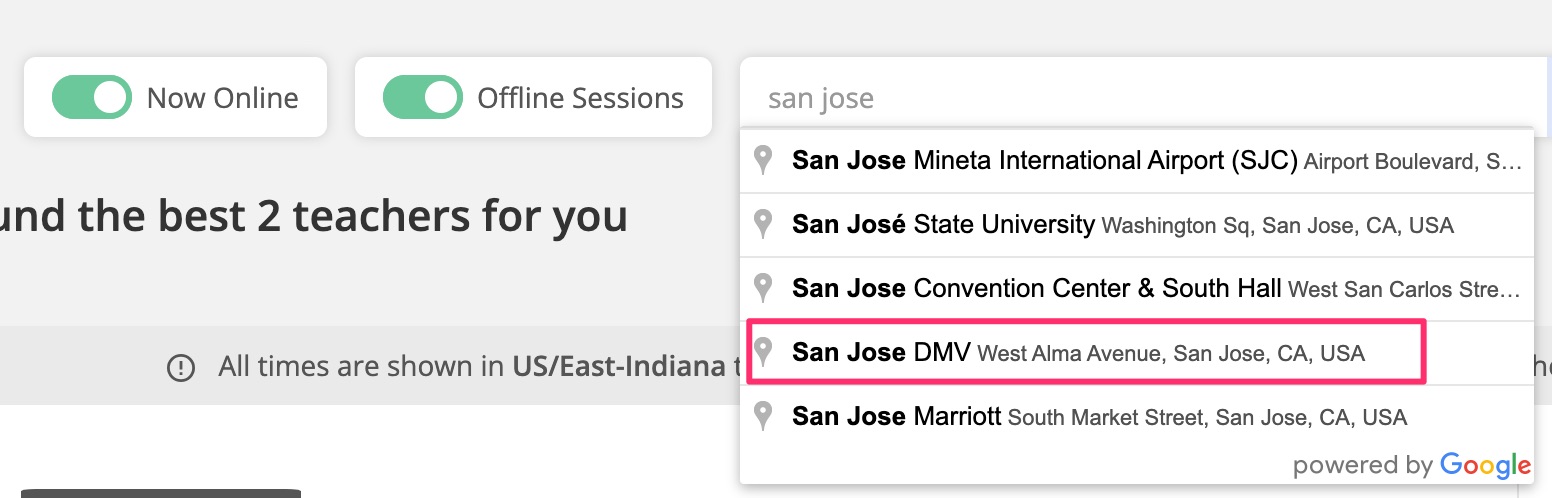This screenshot has width=1552, height=498.
Task: Focus the 'san jose' location search field
Action: pos(1140,98)
